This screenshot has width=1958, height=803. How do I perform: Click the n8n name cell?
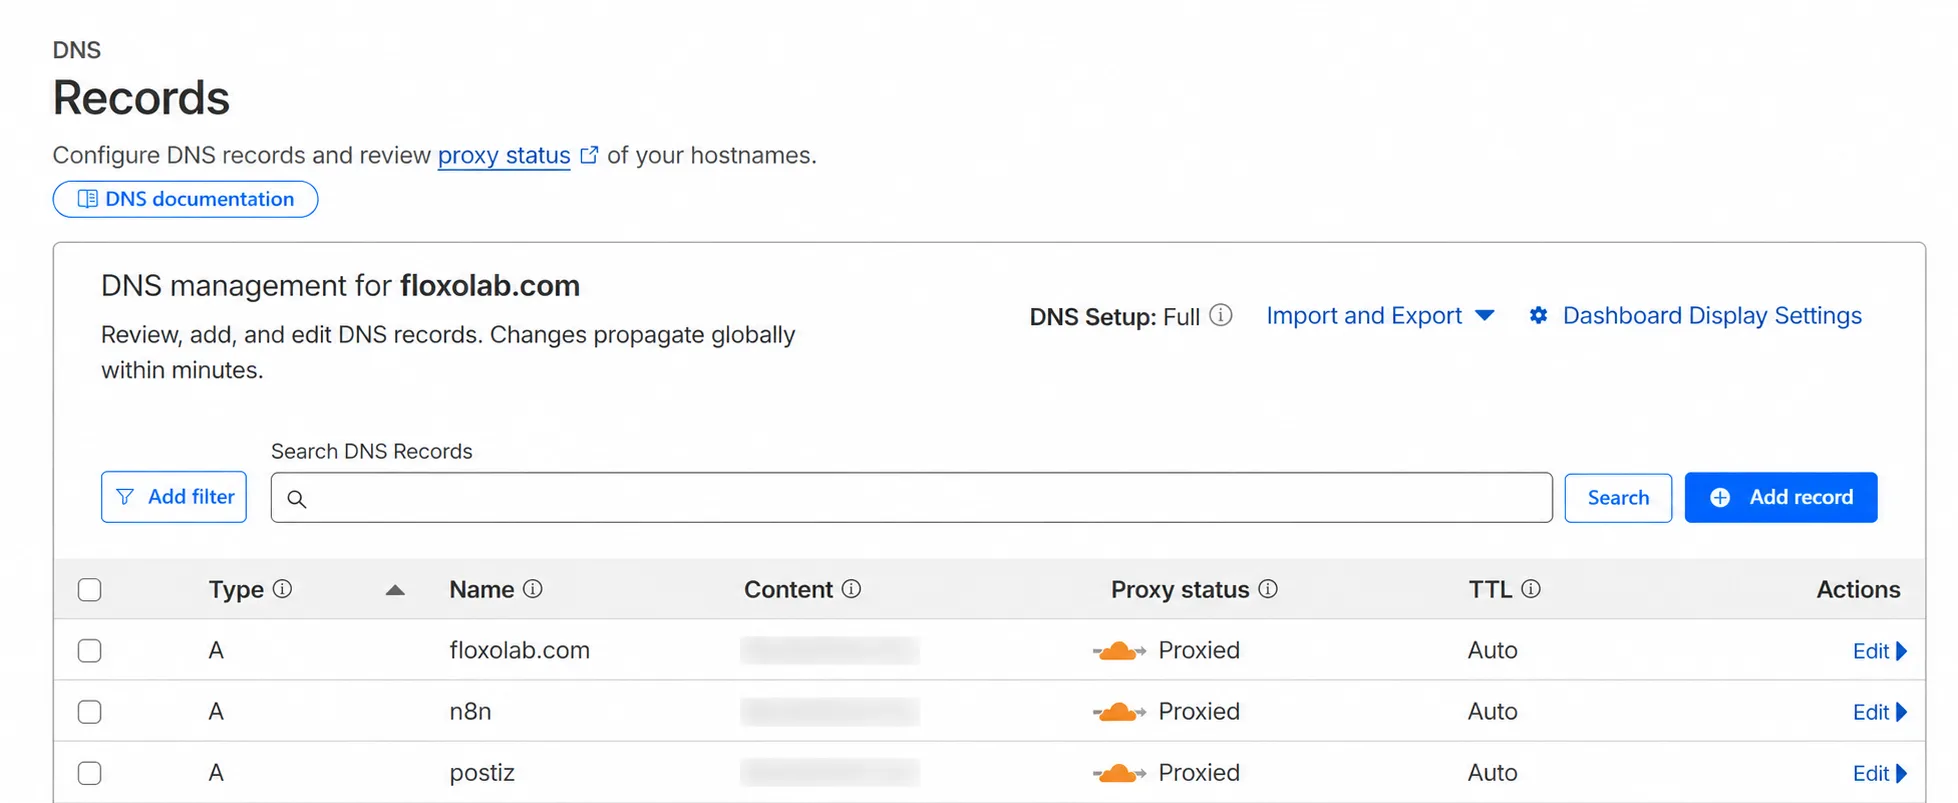470,711
